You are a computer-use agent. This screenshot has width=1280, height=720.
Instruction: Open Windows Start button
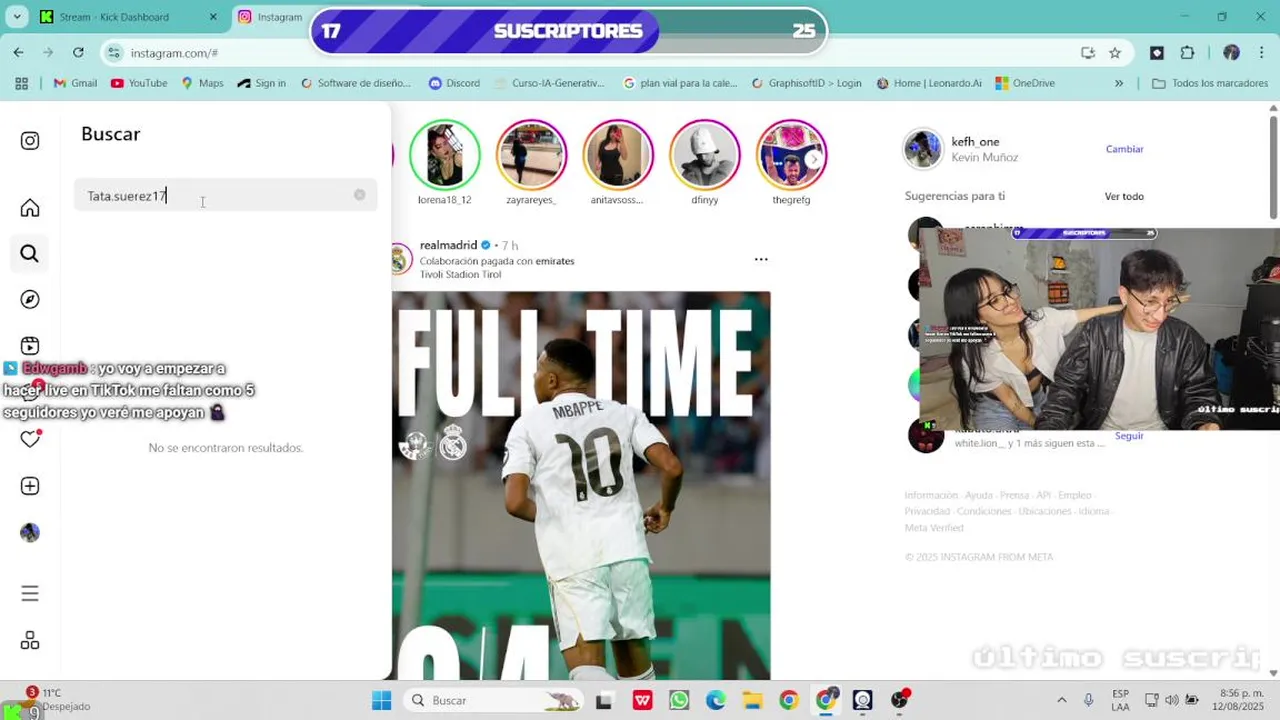[381, 700]
